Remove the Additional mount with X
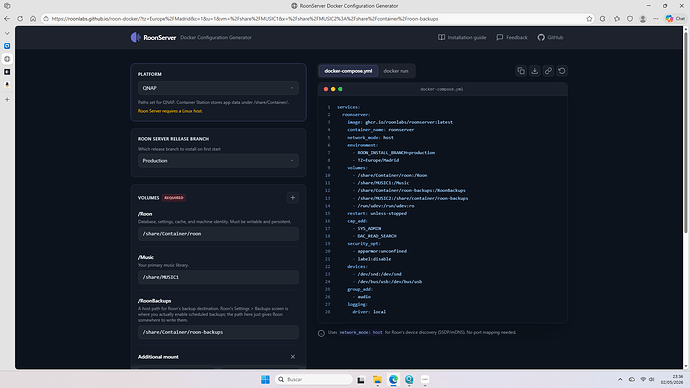The height and width of the screenshot is (388, 690). 293,357
